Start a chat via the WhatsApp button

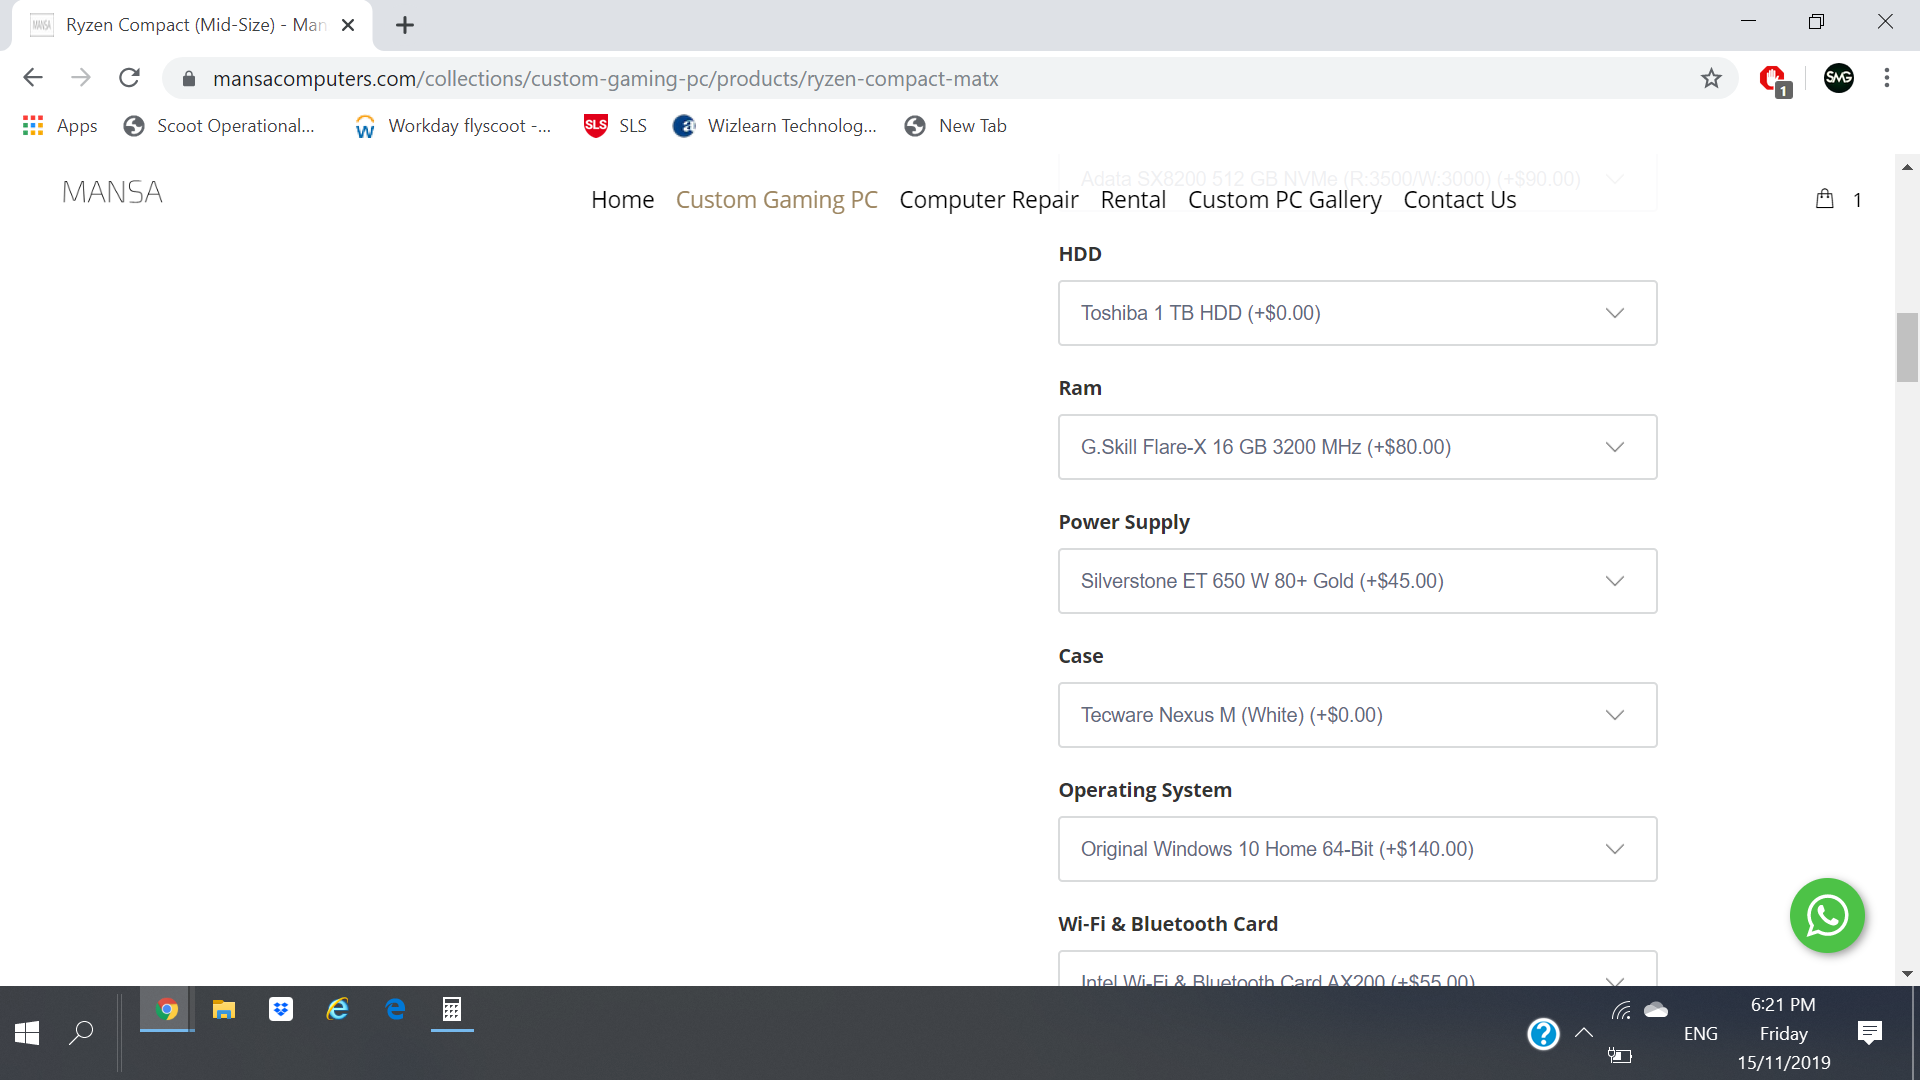[x=1827, y=915]
